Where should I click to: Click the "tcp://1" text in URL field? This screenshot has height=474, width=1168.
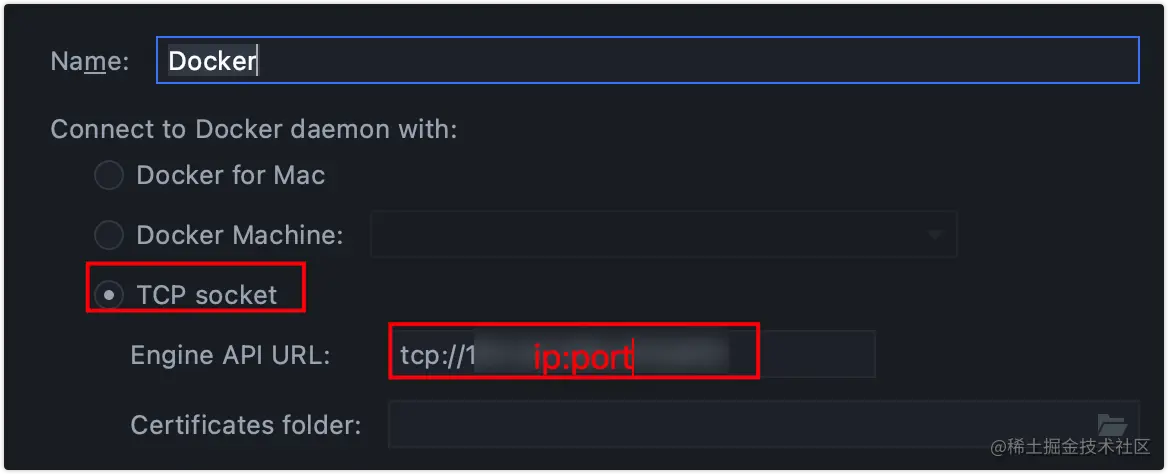[438, 355]
